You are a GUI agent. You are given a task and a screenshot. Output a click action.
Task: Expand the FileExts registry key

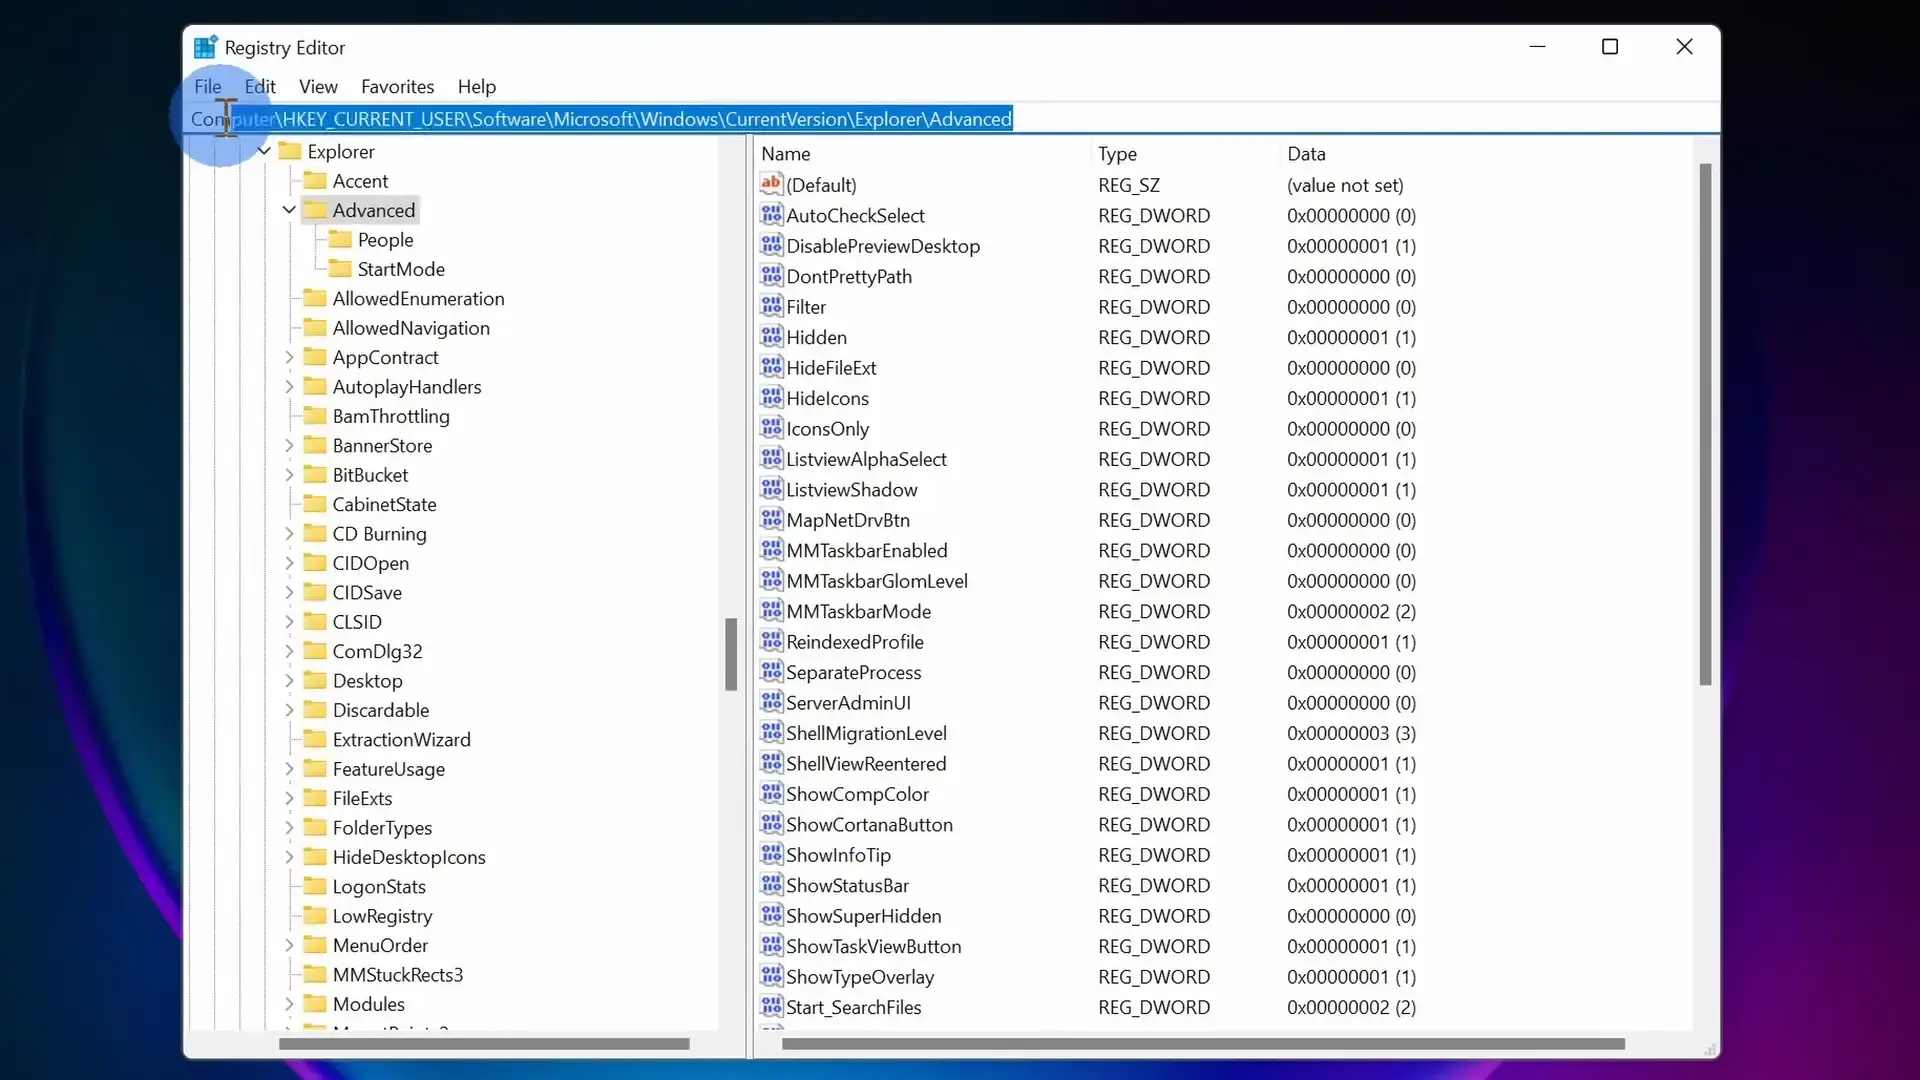(289, 798)
